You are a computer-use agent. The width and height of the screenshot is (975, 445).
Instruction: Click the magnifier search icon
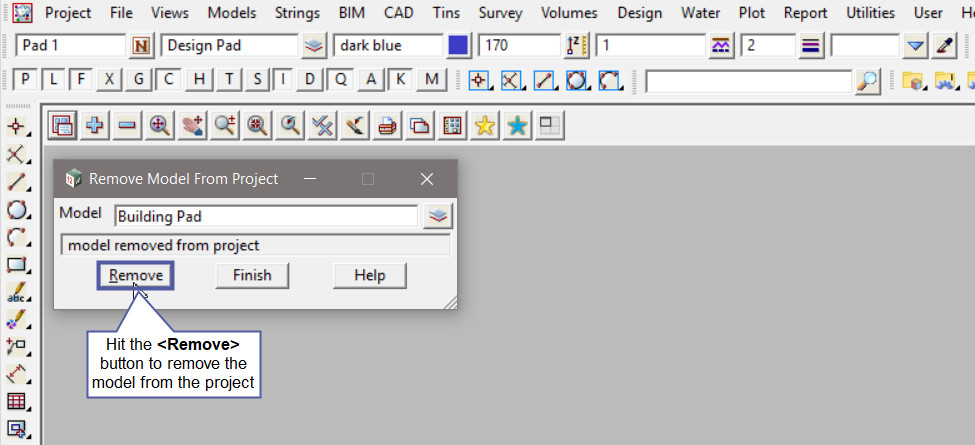pos(868,80)
